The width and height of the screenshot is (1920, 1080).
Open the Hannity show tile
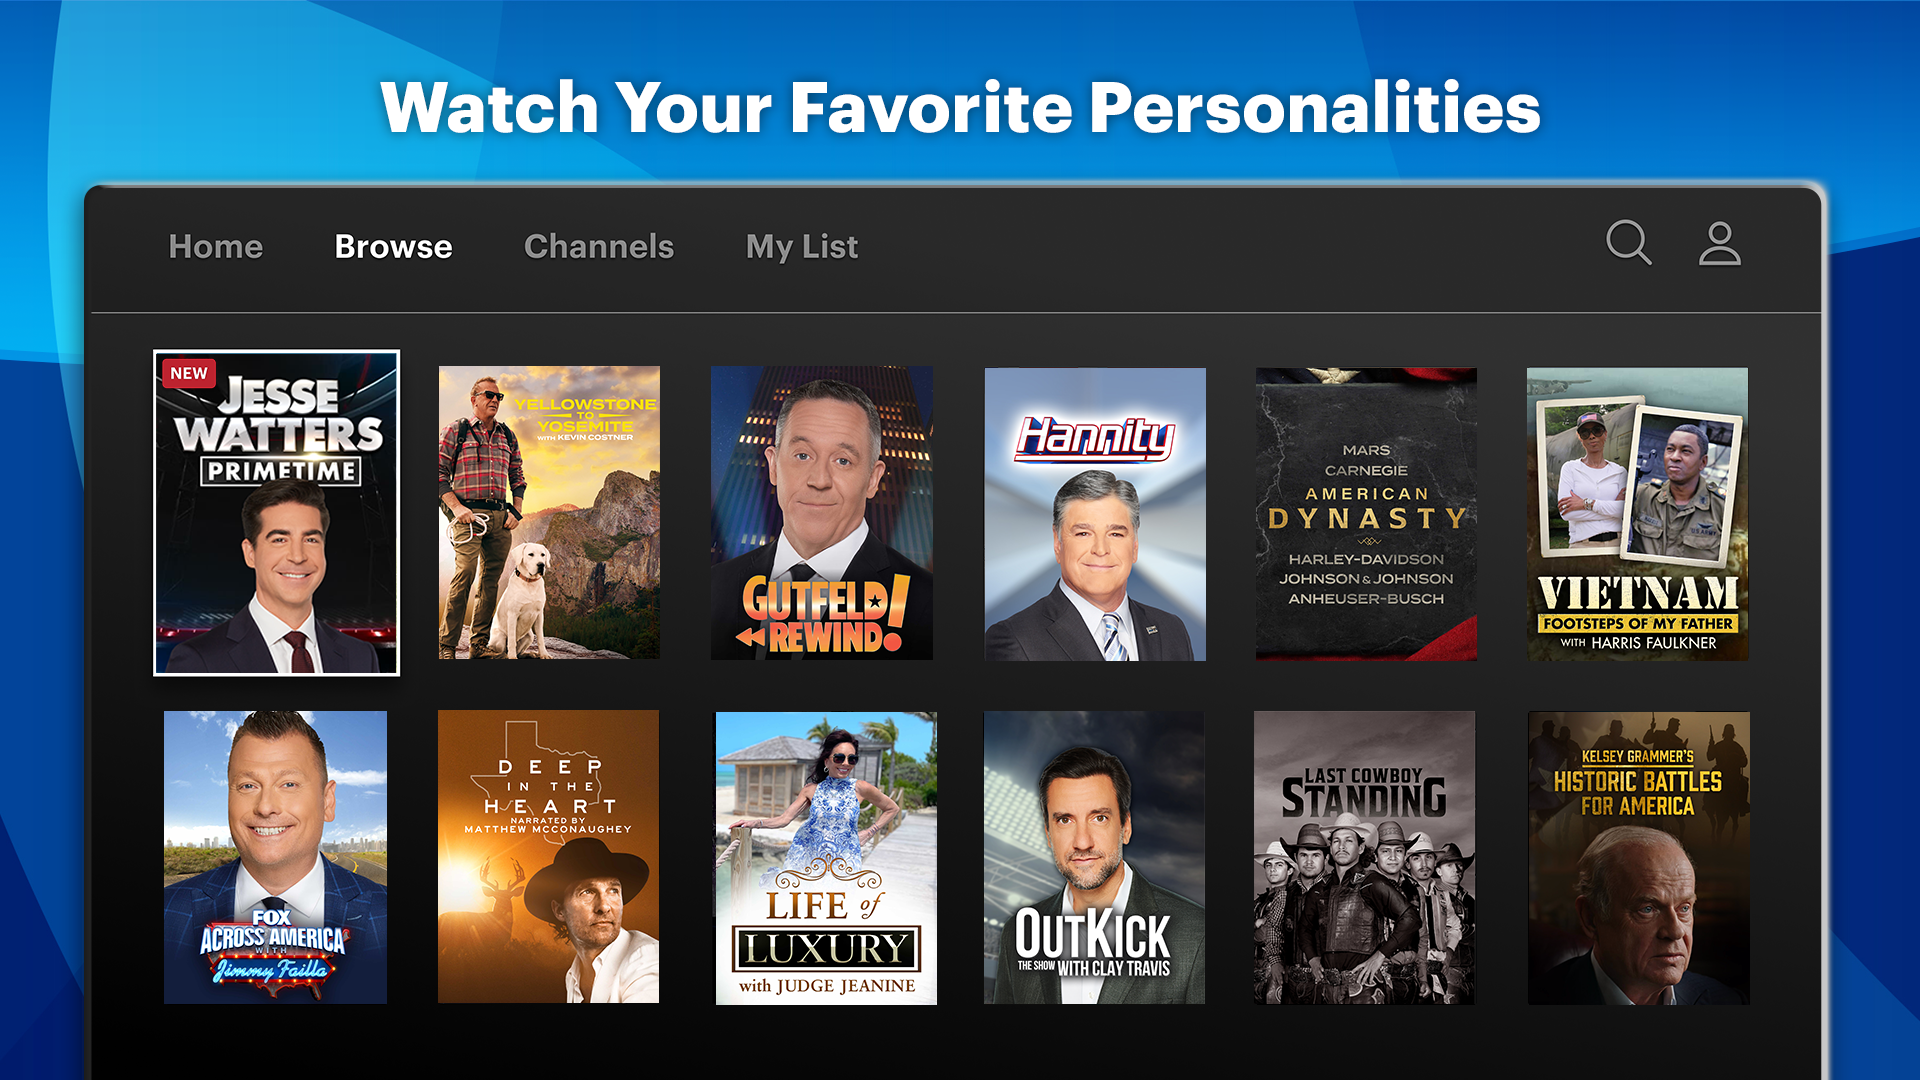coord(1095,514)
